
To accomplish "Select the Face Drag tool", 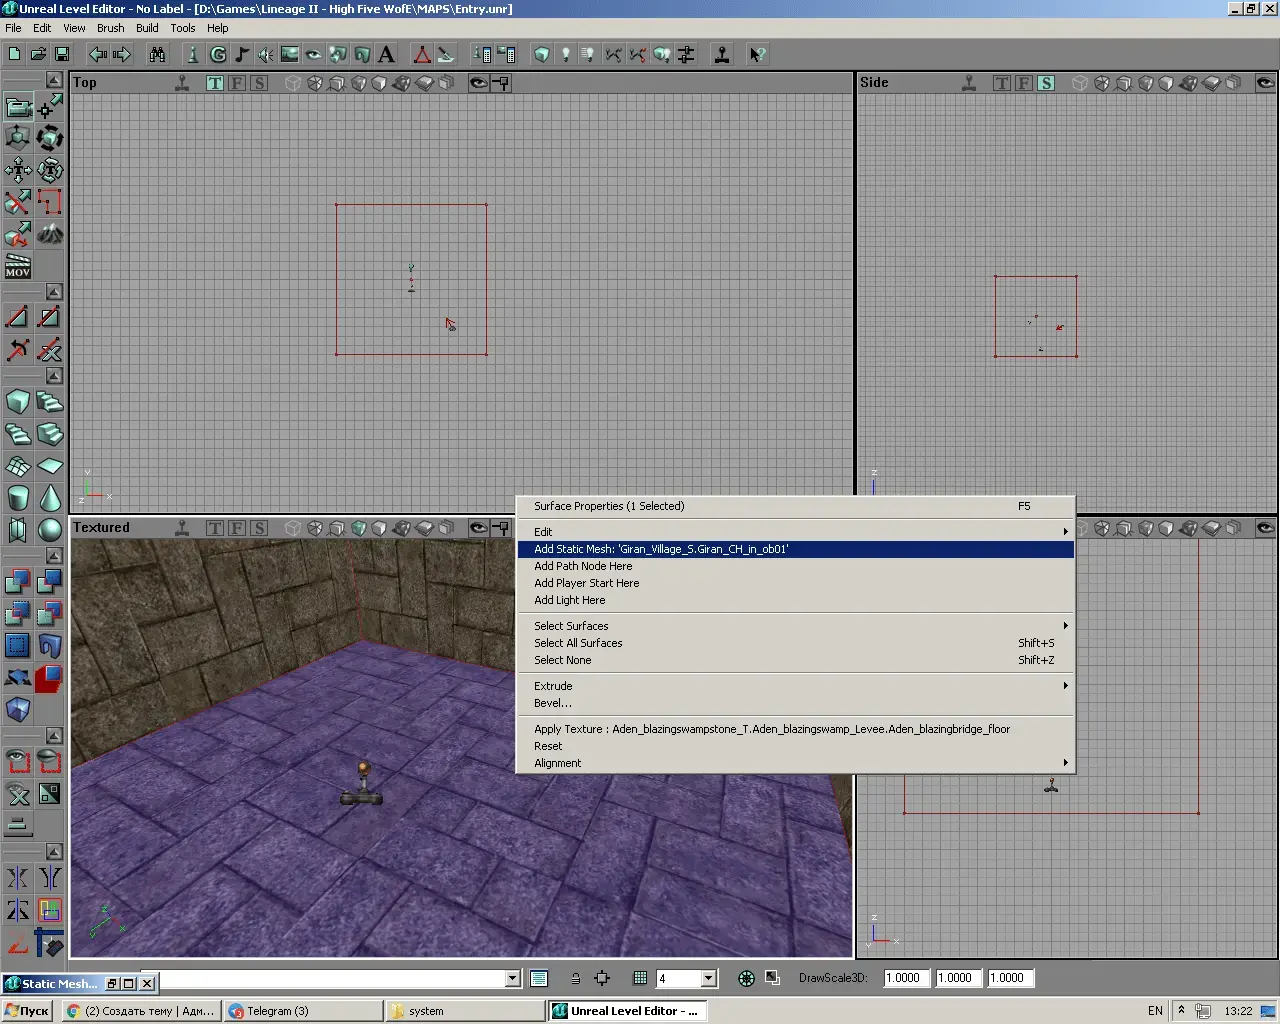I will [x=18, y=234].
